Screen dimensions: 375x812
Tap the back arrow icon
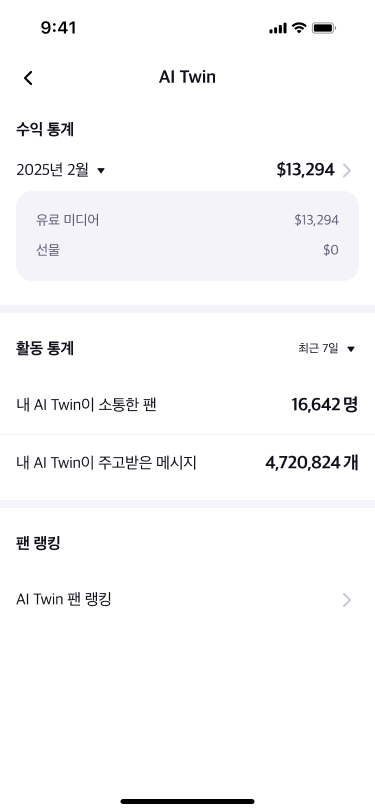tap(28, 78)
